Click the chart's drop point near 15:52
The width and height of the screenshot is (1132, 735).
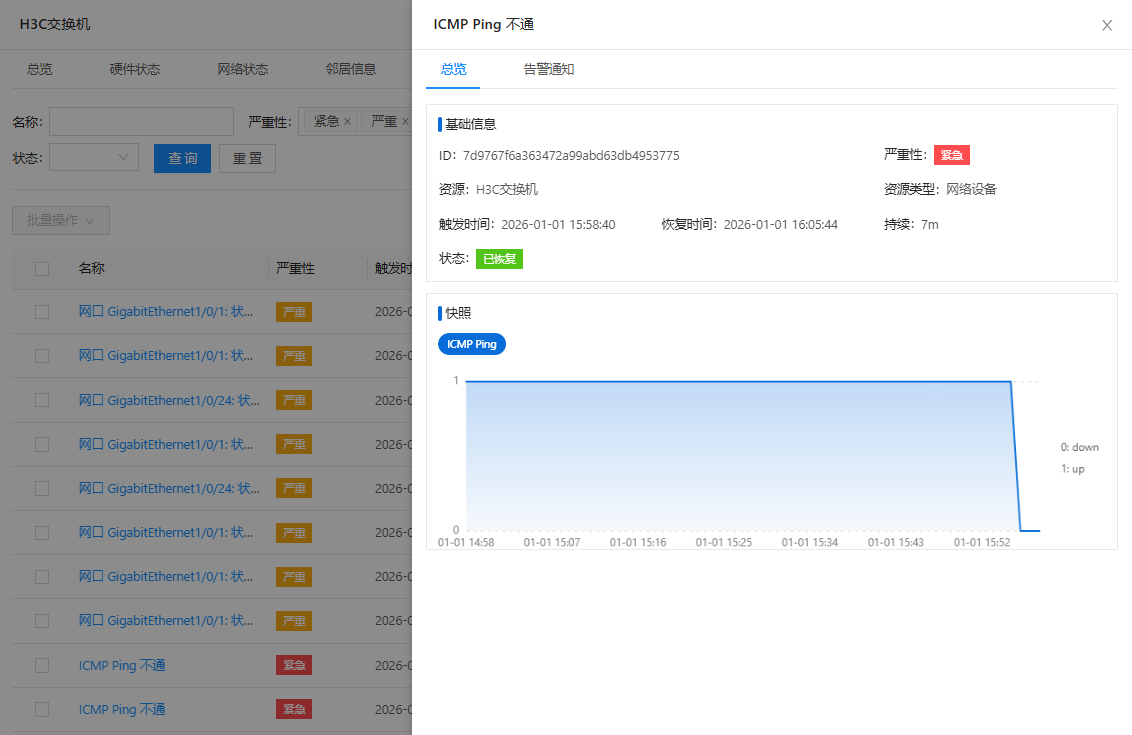click(x=1011, y=381)
